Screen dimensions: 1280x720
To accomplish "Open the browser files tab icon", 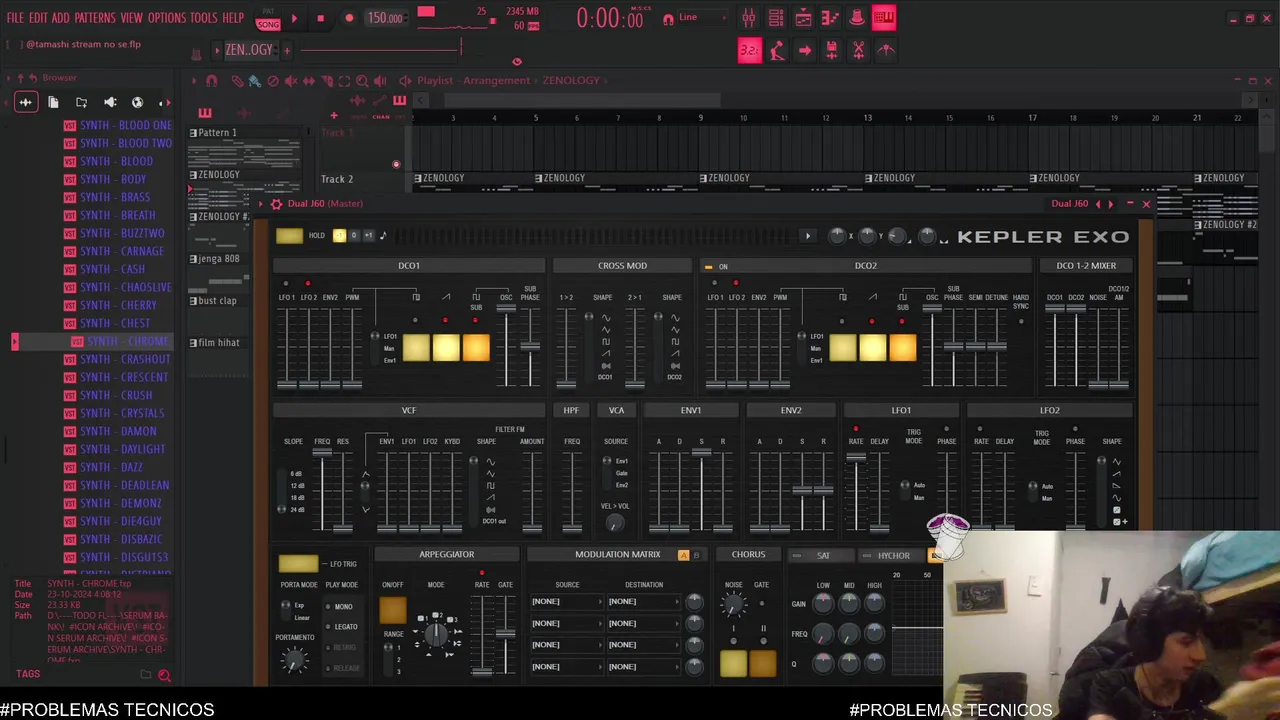I will [x=53, y=102].
